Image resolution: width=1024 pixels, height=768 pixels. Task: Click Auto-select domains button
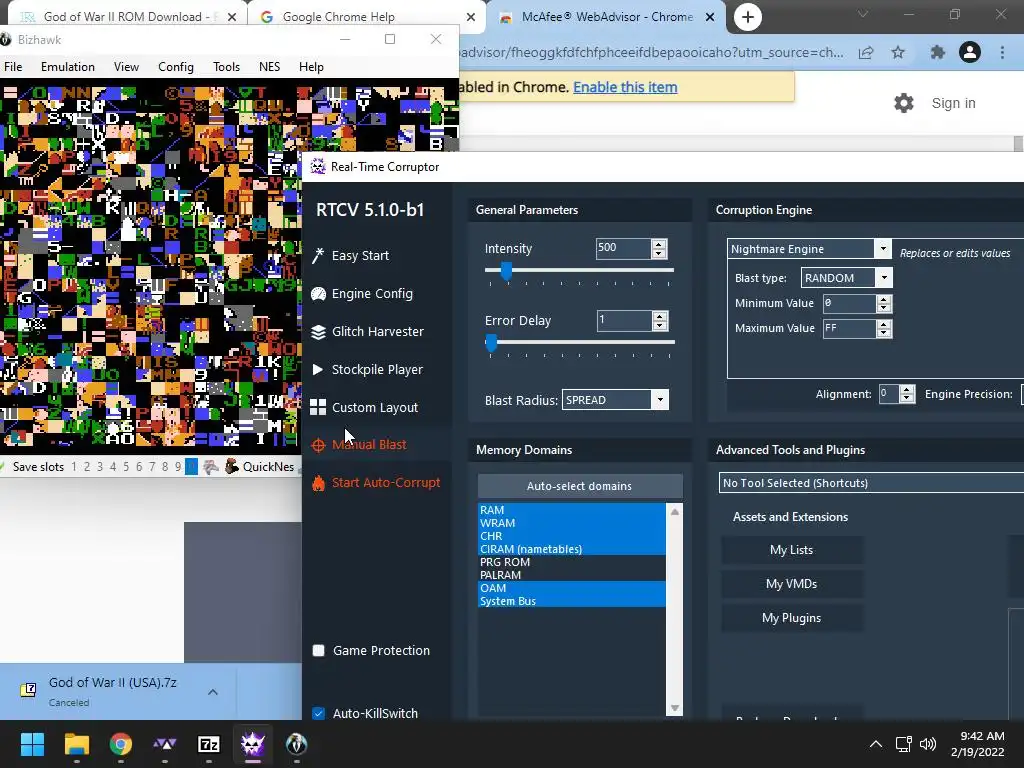(579, 486)
